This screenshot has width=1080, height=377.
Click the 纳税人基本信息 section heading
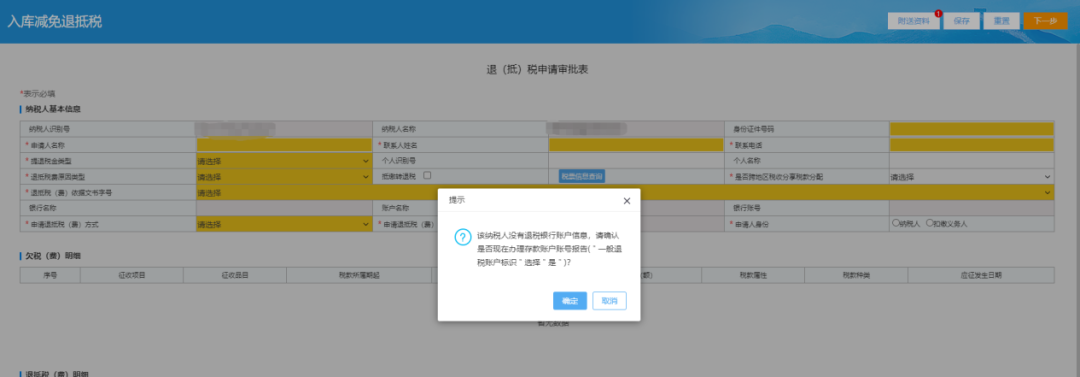point(53,109)
